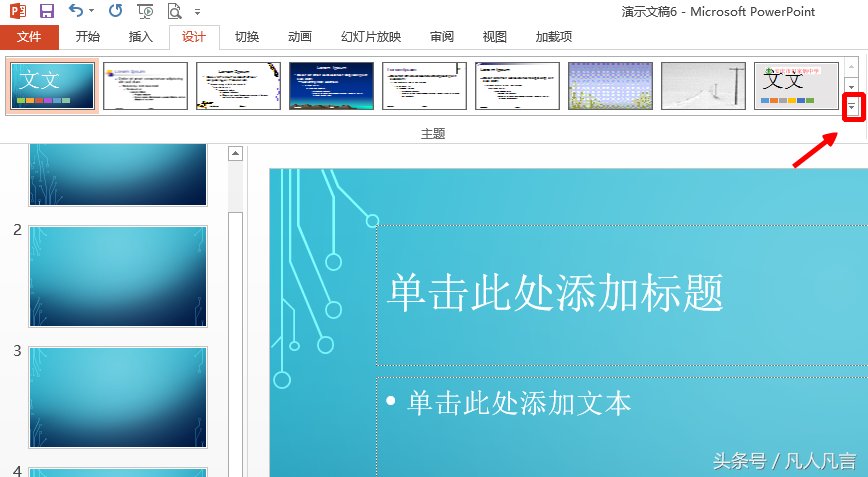
Task: Apply the theme with black-yellow corner border
Action: pos(239,86)
